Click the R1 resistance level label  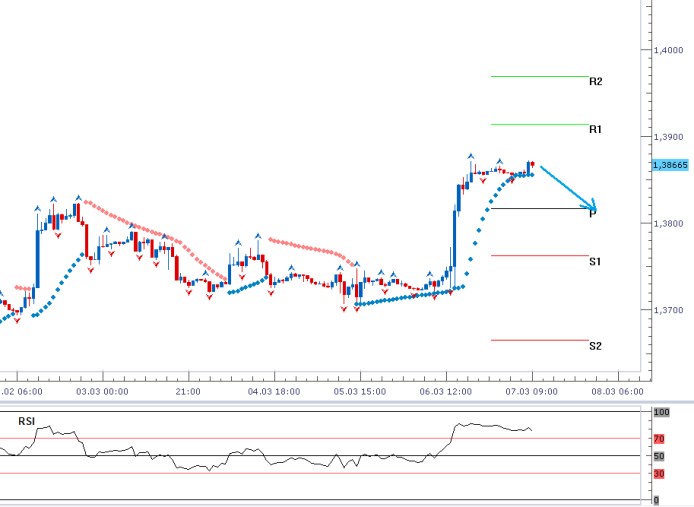(595, 129)
